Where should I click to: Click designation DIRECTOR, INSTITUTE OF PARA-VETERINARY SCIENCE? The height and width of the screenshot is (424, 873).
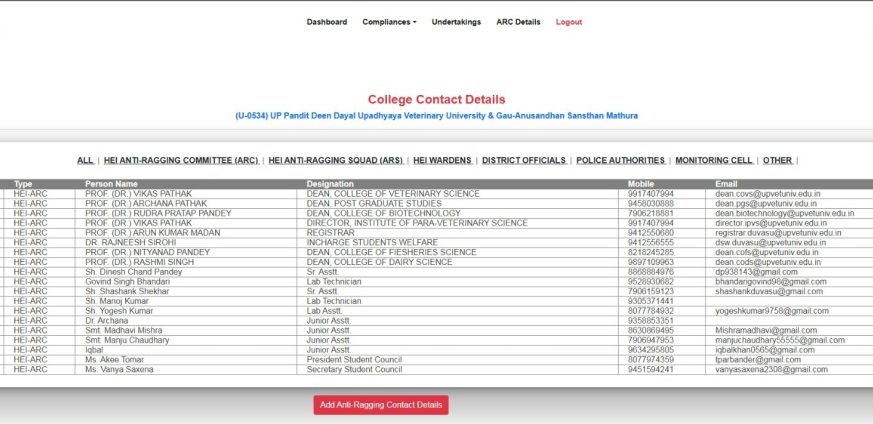click(417, 223)
